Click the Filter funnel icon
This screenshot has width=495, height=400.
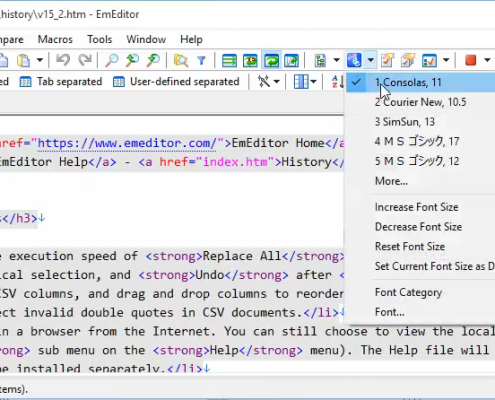coord(201,61)
